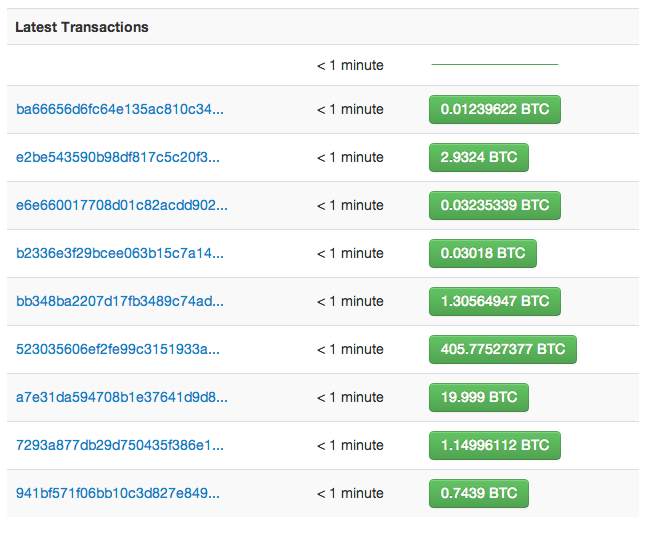Open transaction bb348ba2207d17fb3489c74ad...
649x540 pixels.
coord(120,301)
